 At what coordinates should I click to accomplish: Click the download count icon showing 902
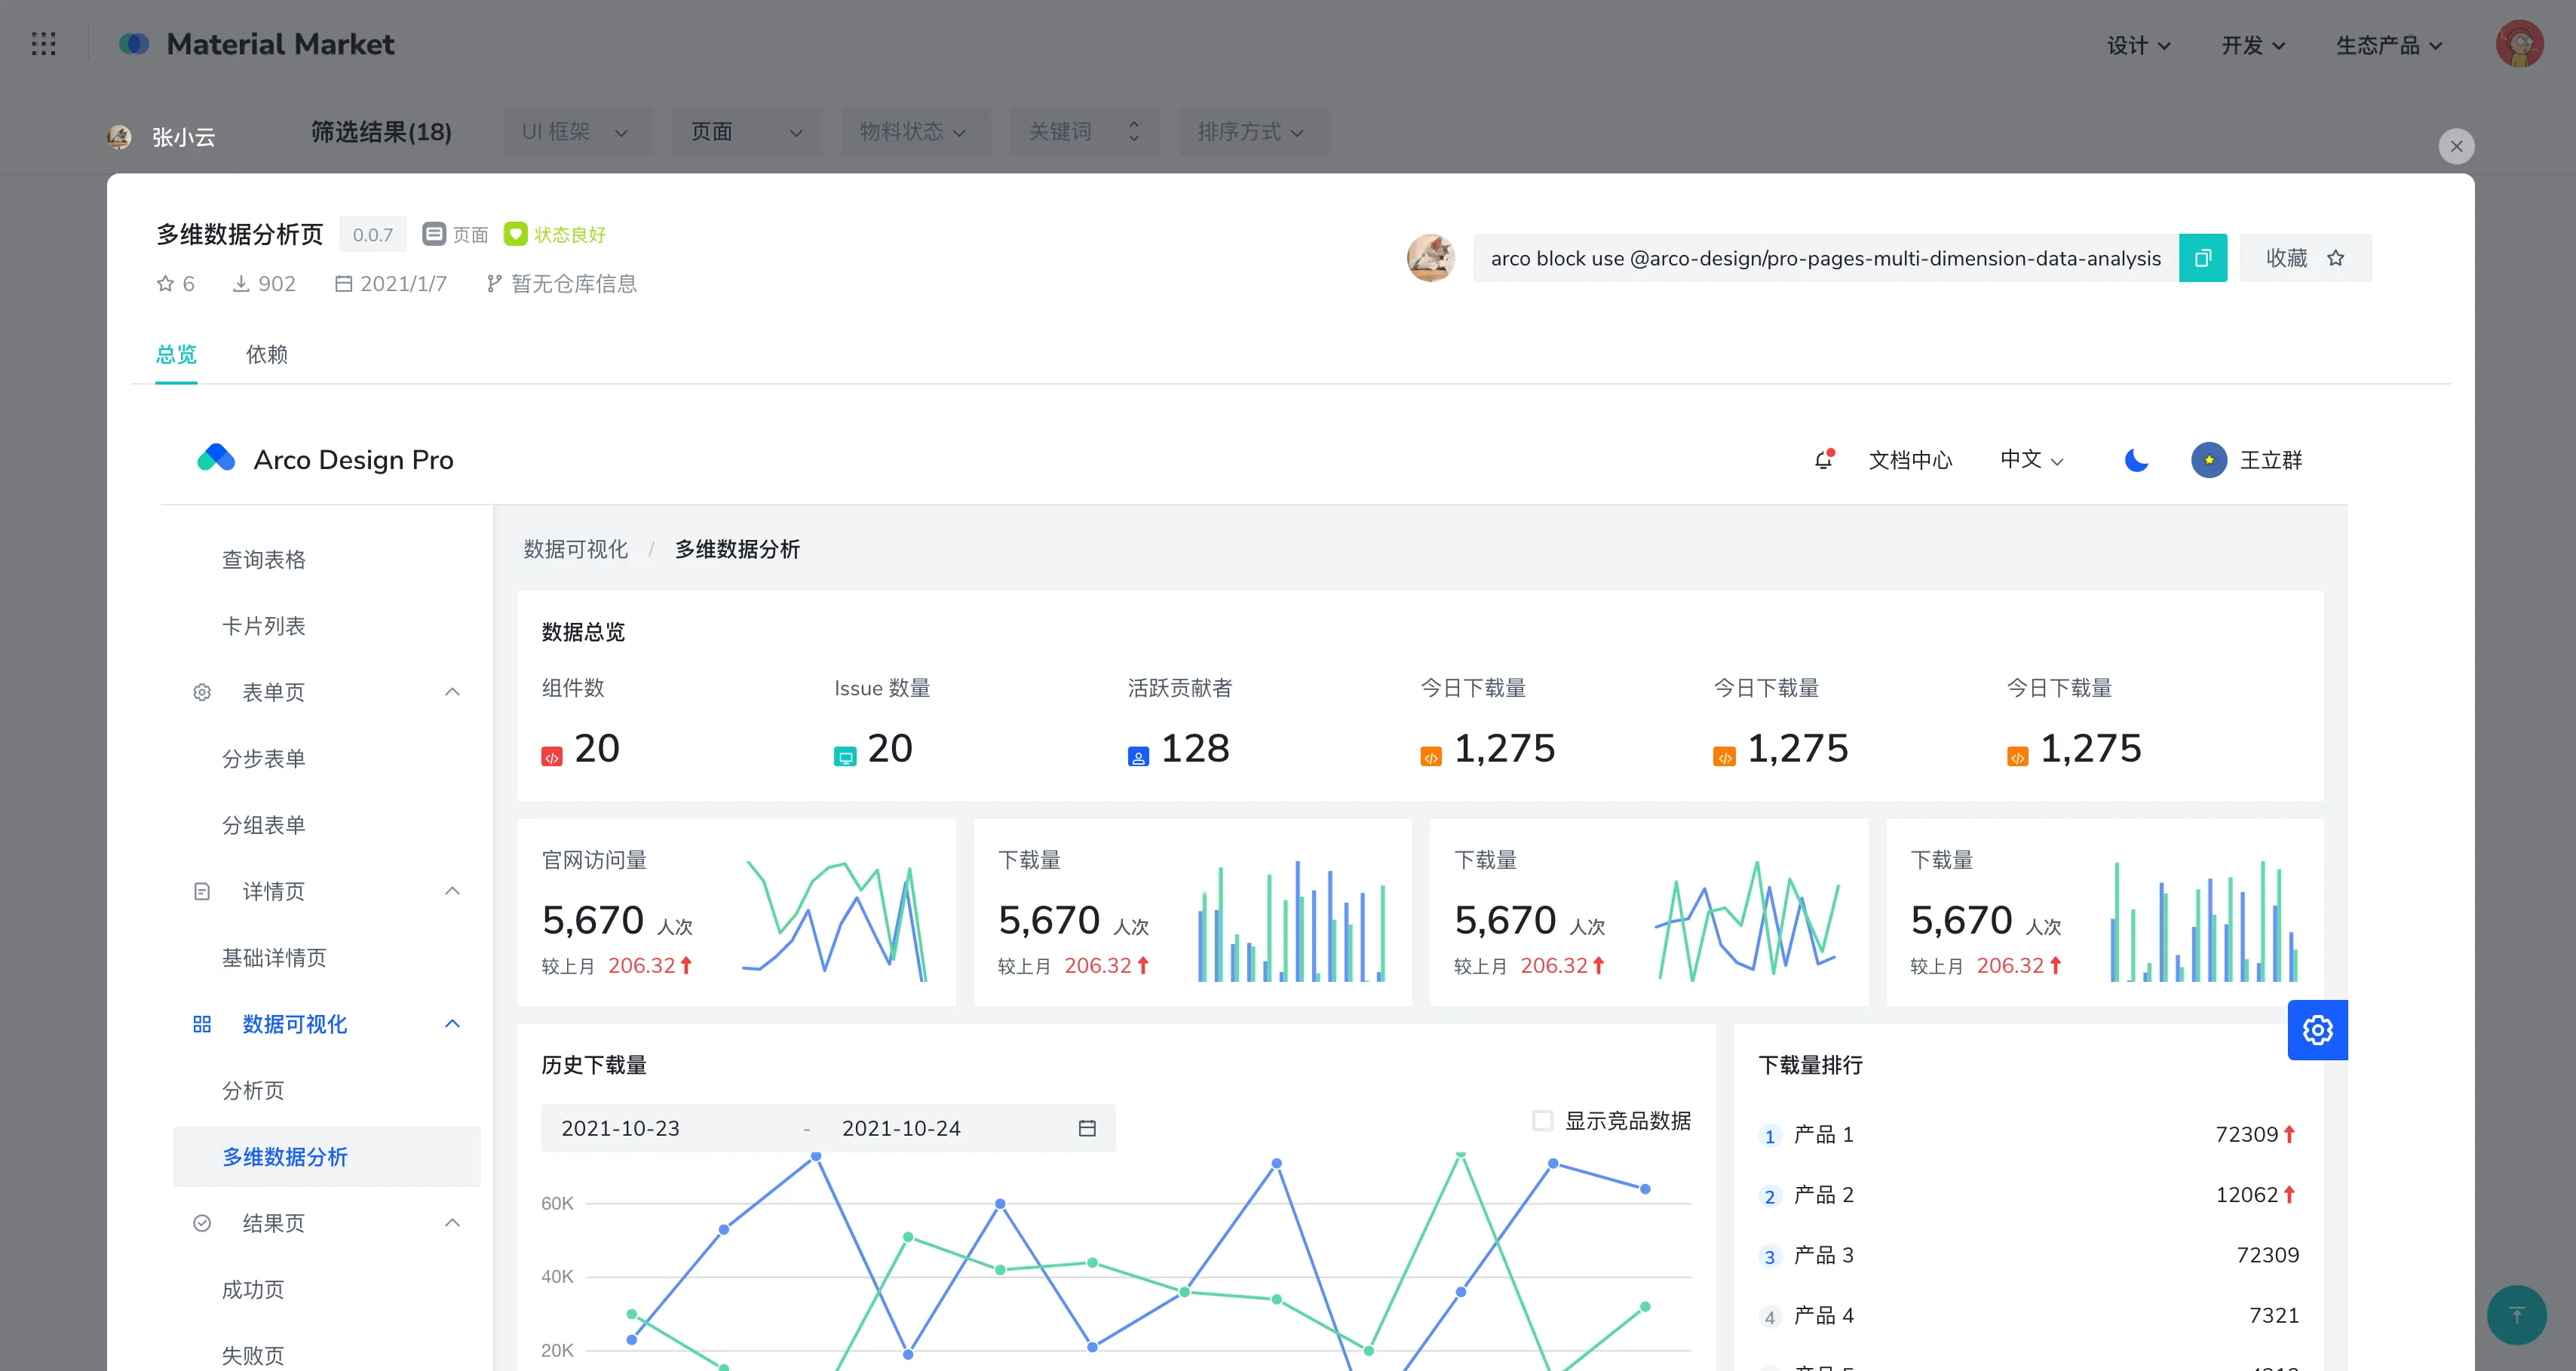click(241, 284)
